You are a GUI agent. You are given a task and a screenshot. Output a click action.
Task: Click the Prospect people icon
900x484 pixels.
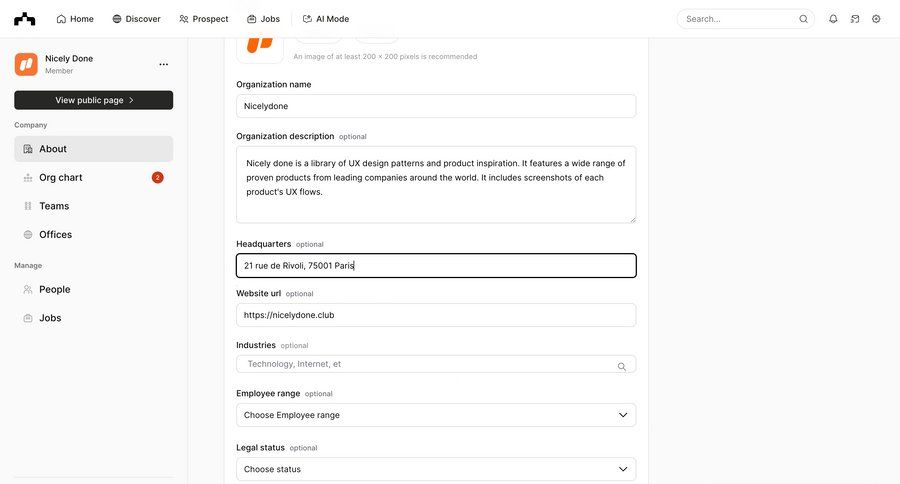pyautogui.click(x=184, y=19)
